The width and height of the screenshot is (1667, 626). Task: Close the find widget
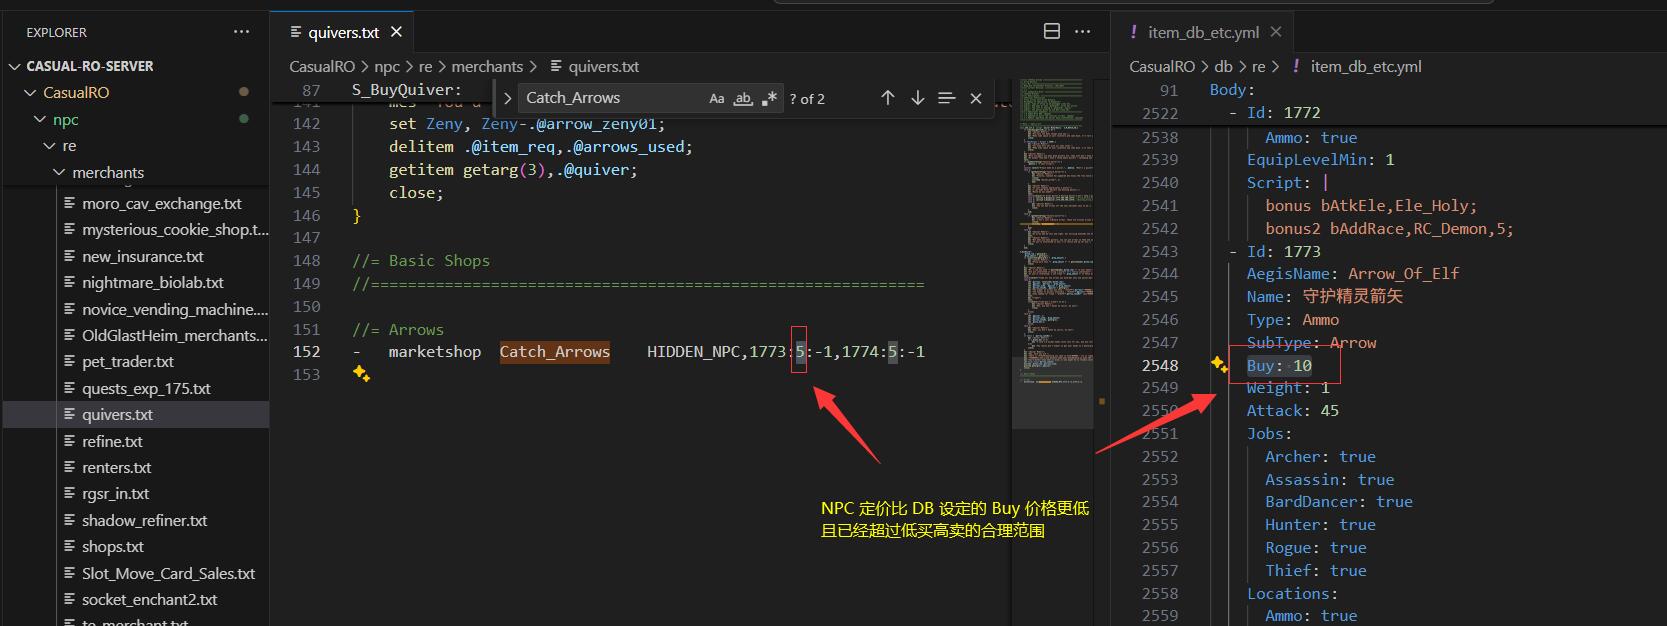(976, 98)
